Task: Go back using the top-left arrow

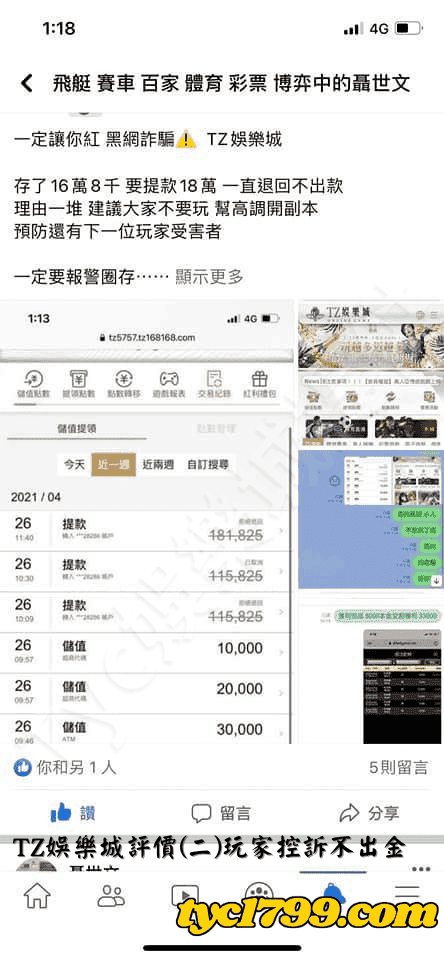Action: pos(26,83)
